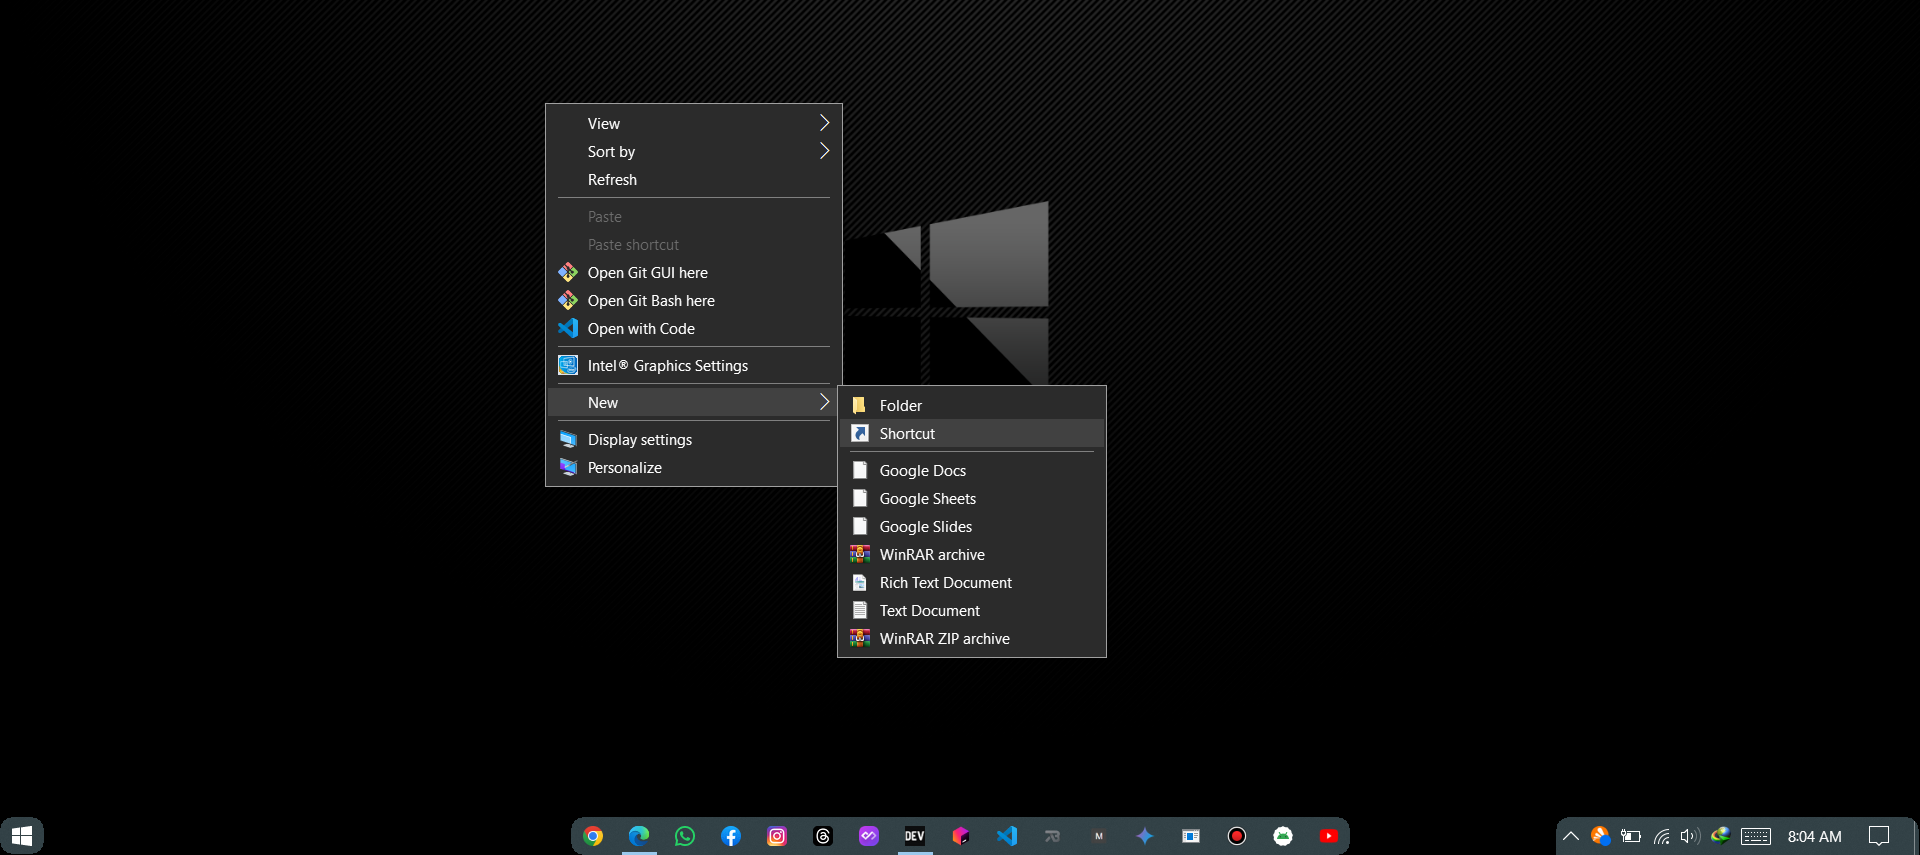This screenshot has height=855, width=1920.
Task: Open the Windows Start button
Action: point(22,836)
